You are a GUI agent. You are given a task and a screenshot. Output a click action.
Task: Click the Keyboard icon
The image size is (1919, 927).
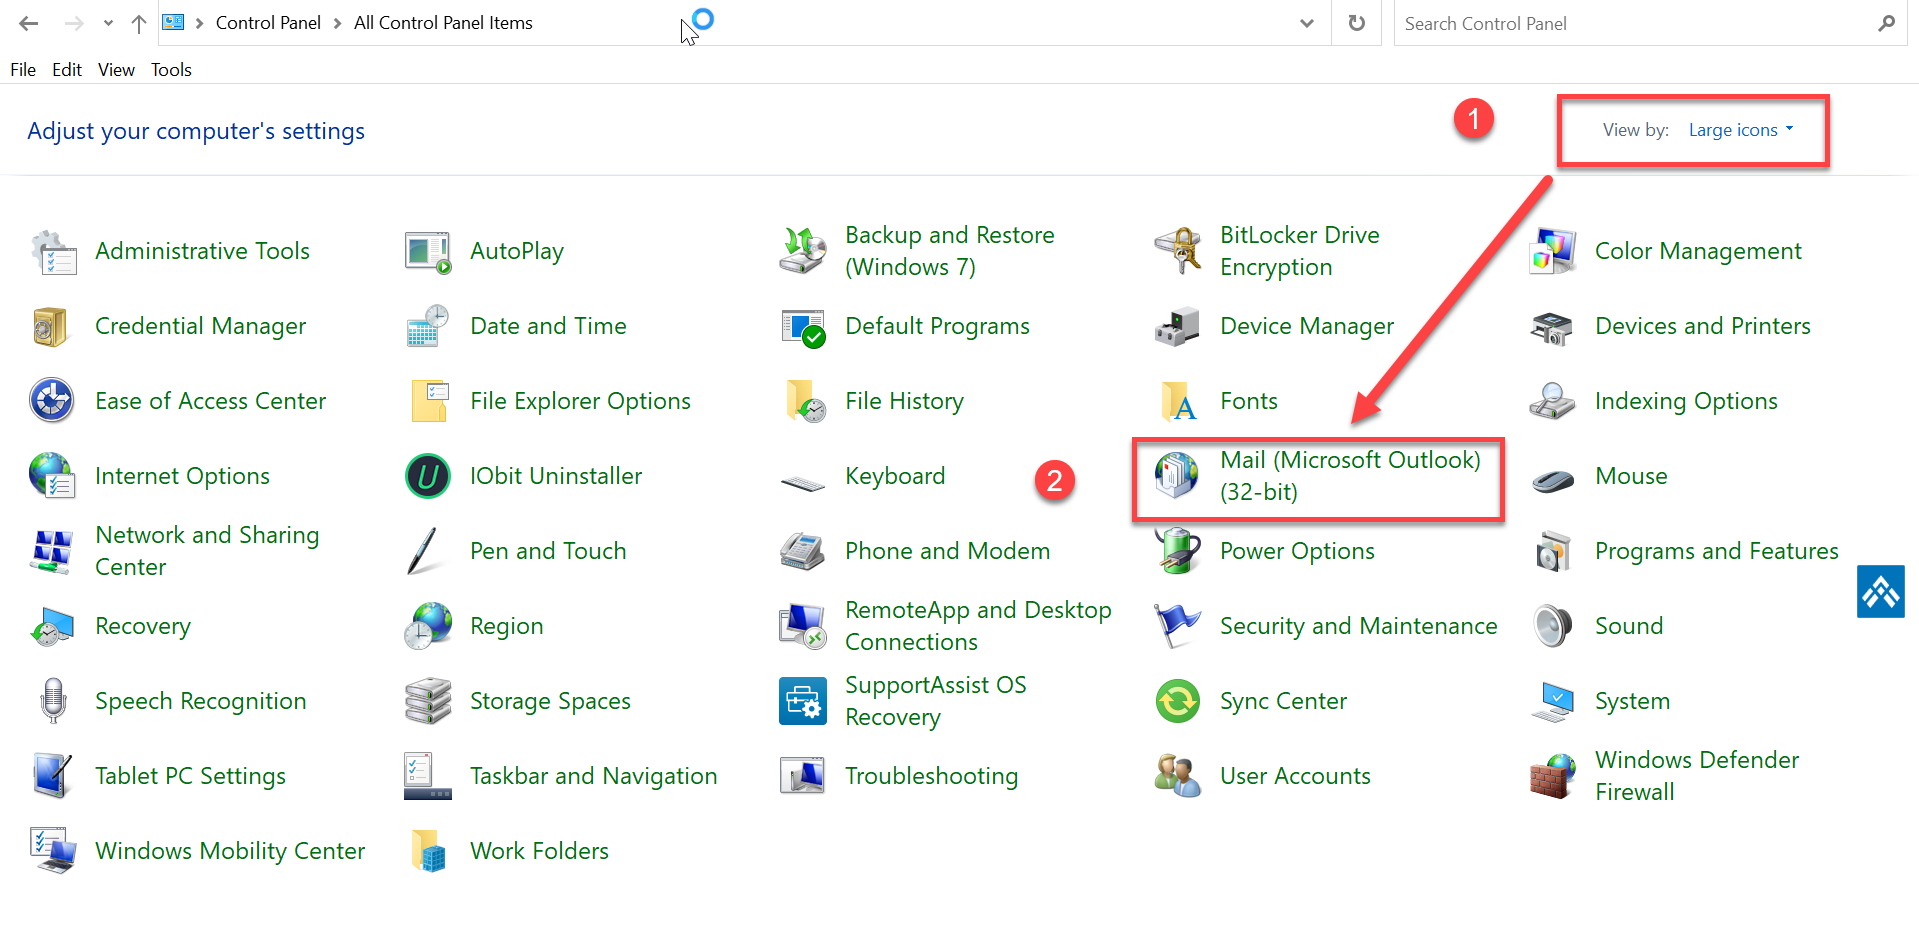[803, 484]
